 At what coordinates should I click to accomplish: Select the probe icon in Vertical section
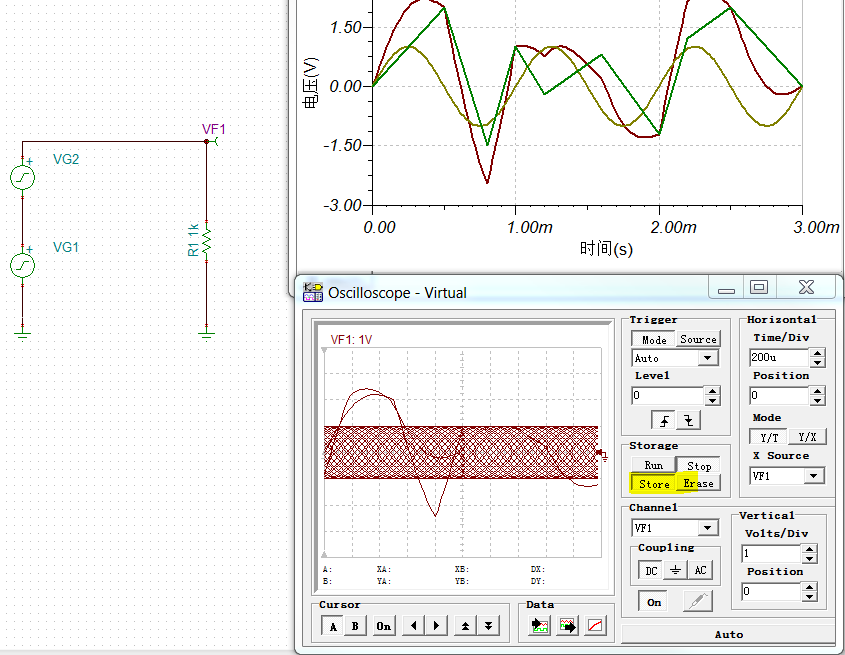tap(697, 600)
